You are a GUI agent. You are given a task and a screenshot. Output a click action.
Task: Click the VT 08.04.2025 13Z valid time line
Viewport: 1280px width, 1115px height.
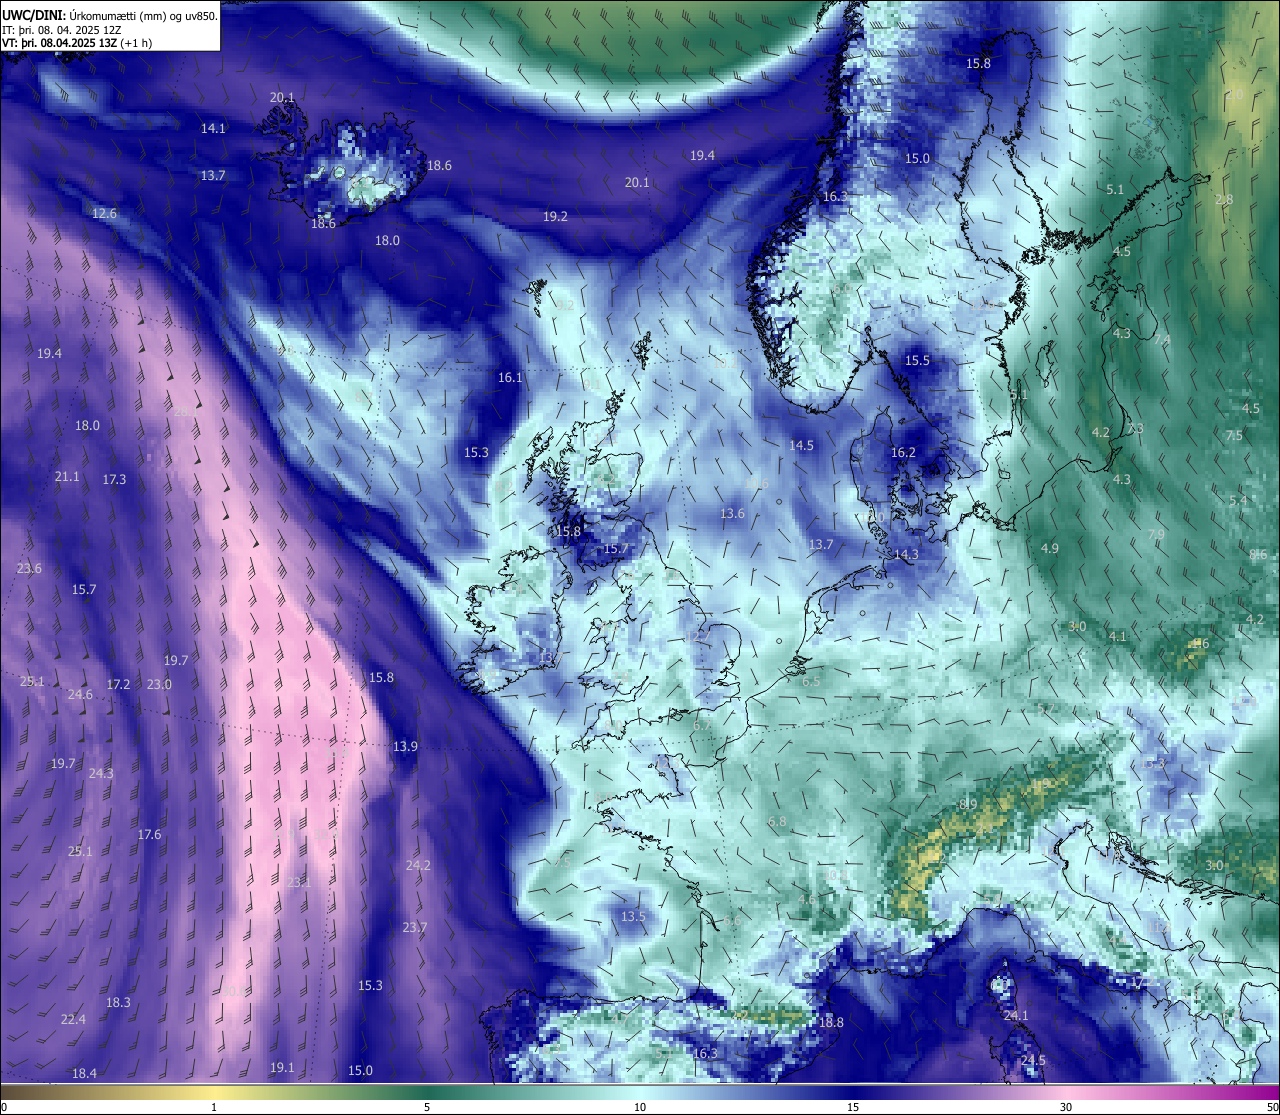(77, 43)
